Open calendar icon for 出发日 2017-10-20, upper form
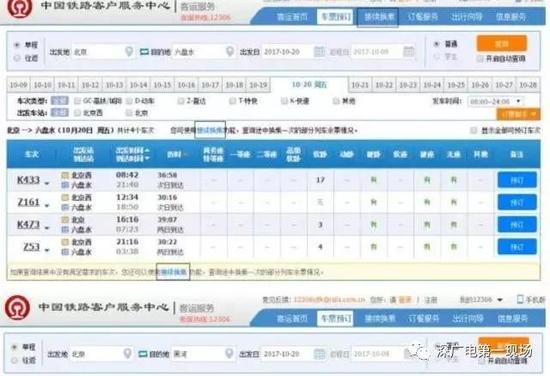 (319, 52)
